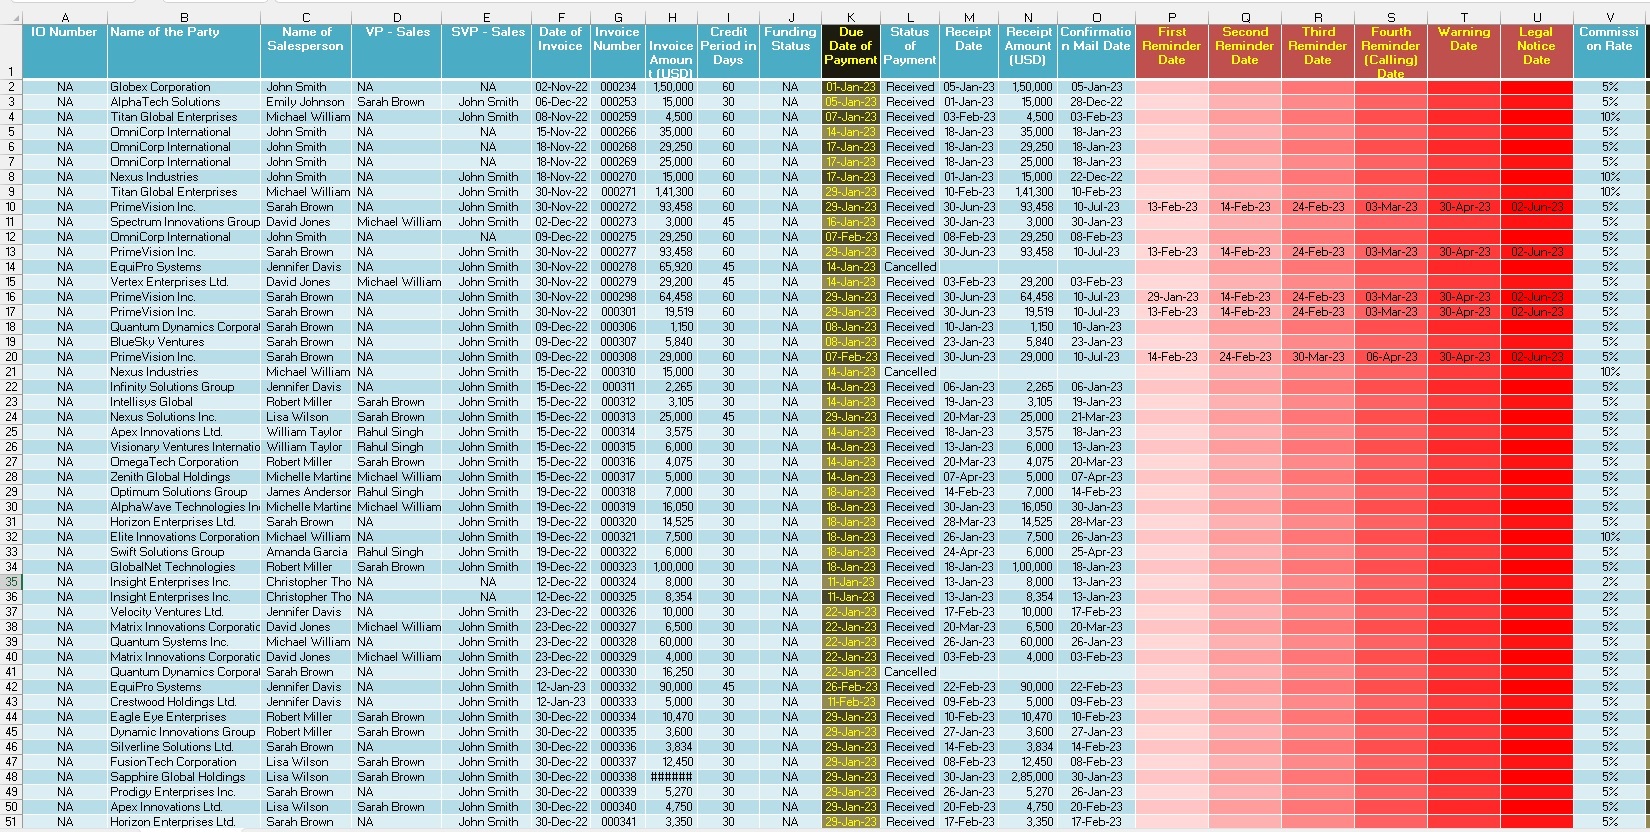Image resolution: width=1650 pixels, height=832 pixels.
Task: Click the 'Amanda Garcia' salesperson cell
Action: point(306,552)
